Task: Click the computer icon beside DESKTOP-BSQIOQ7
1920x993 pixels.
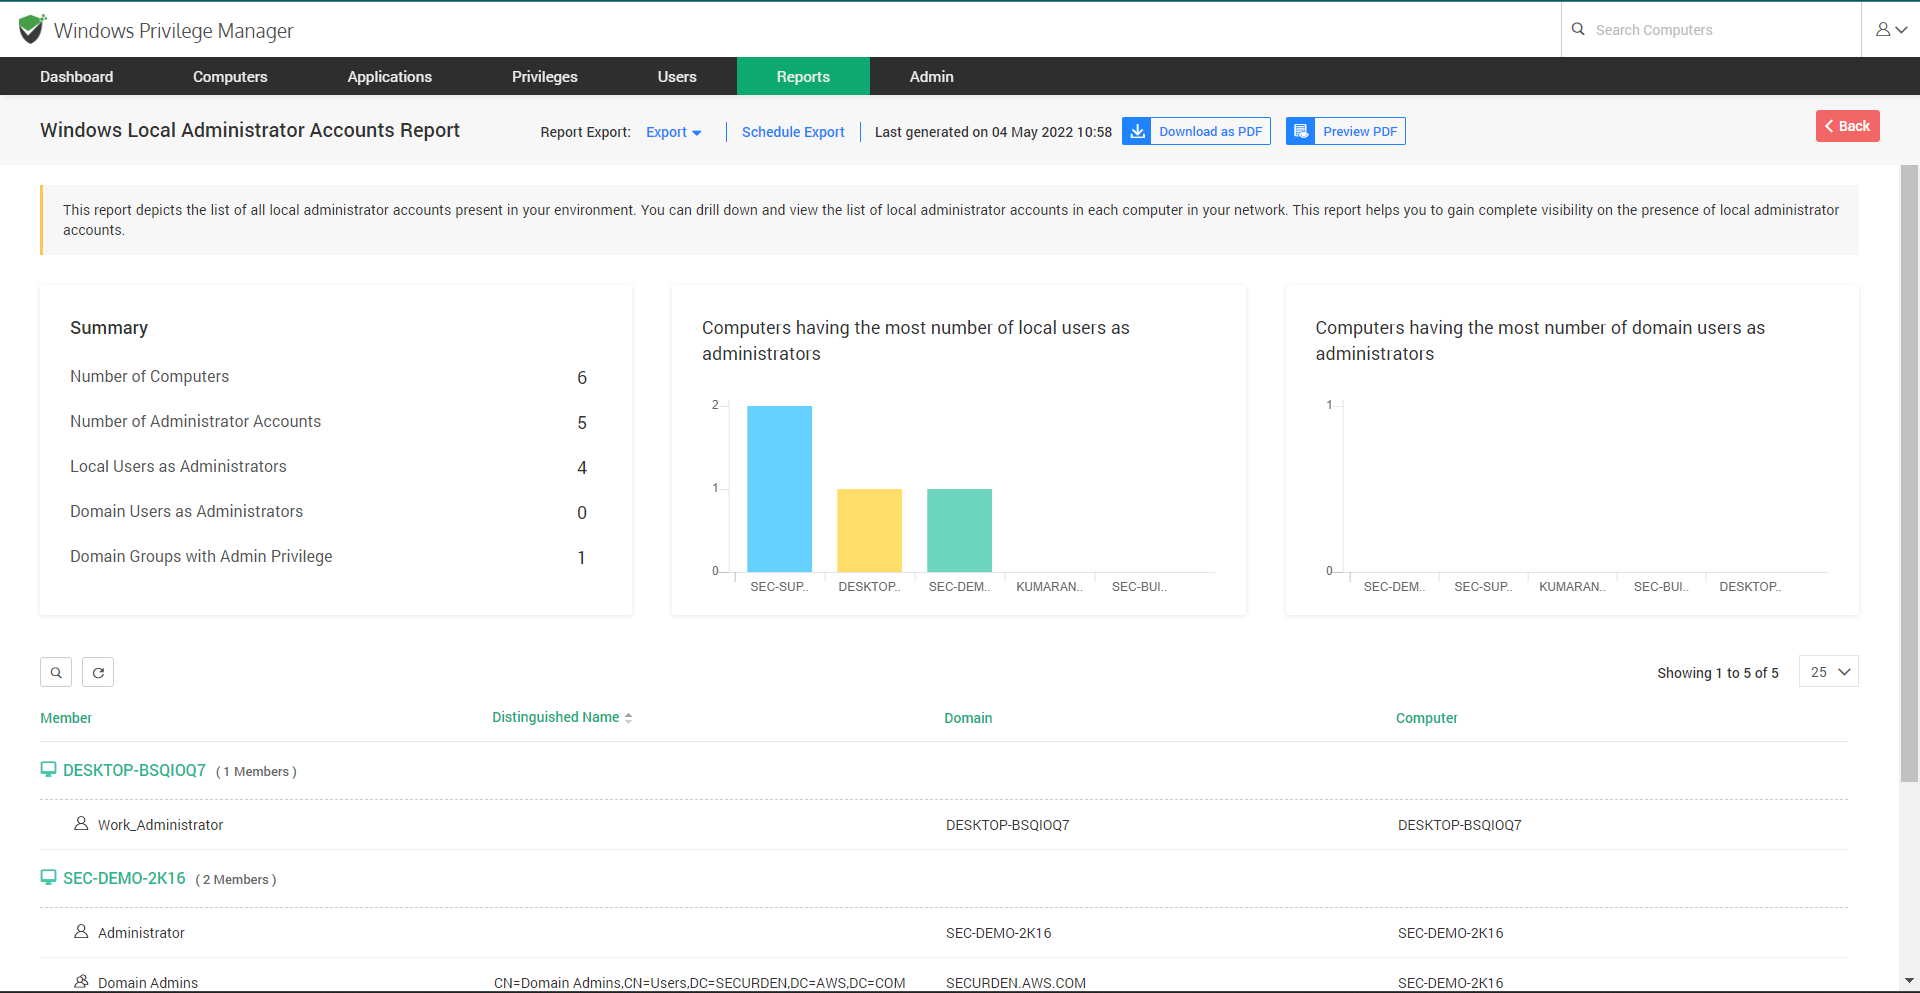Action: [47, 768]
